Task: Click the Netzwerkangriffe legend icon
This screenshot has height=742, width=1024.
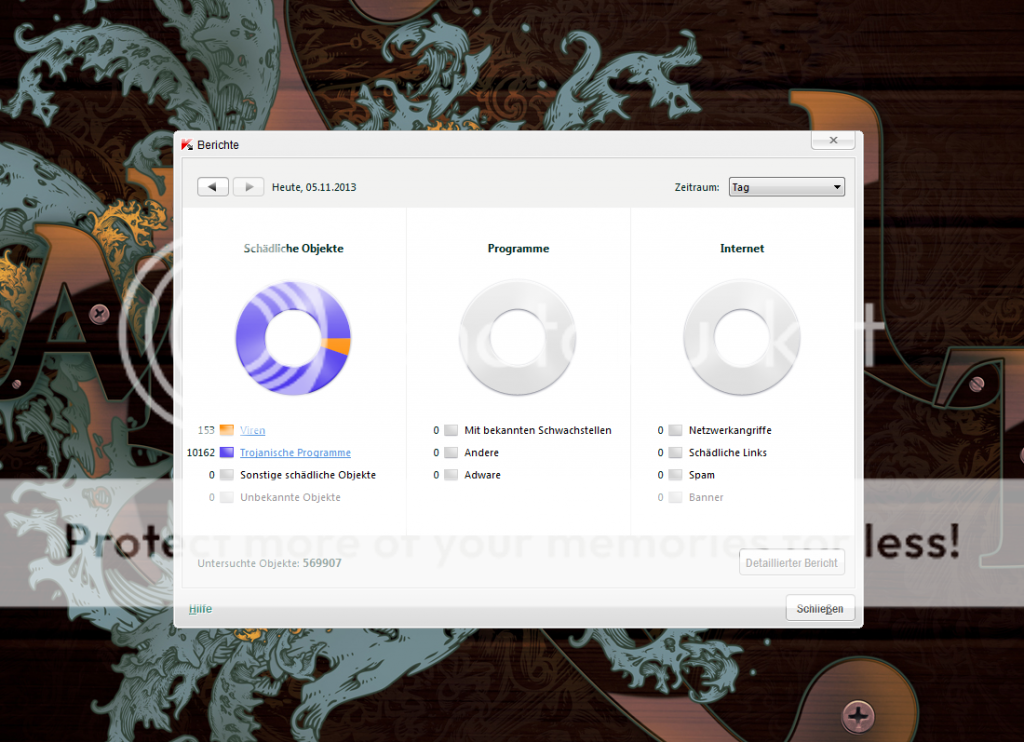Action: pos(675,430)
